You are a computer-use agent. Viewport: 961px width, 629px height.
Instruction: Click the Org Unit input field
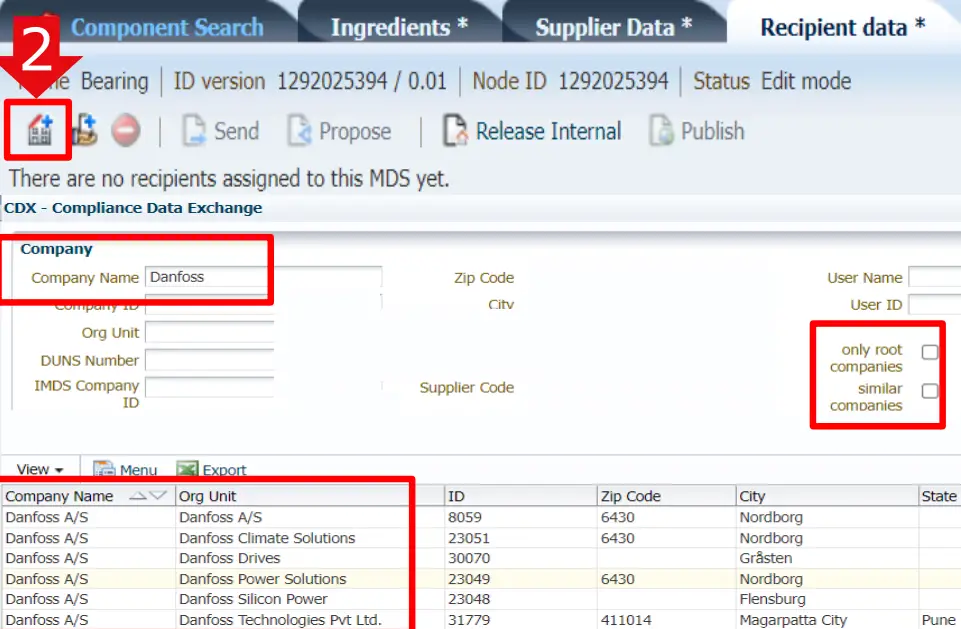coord(210,332)
